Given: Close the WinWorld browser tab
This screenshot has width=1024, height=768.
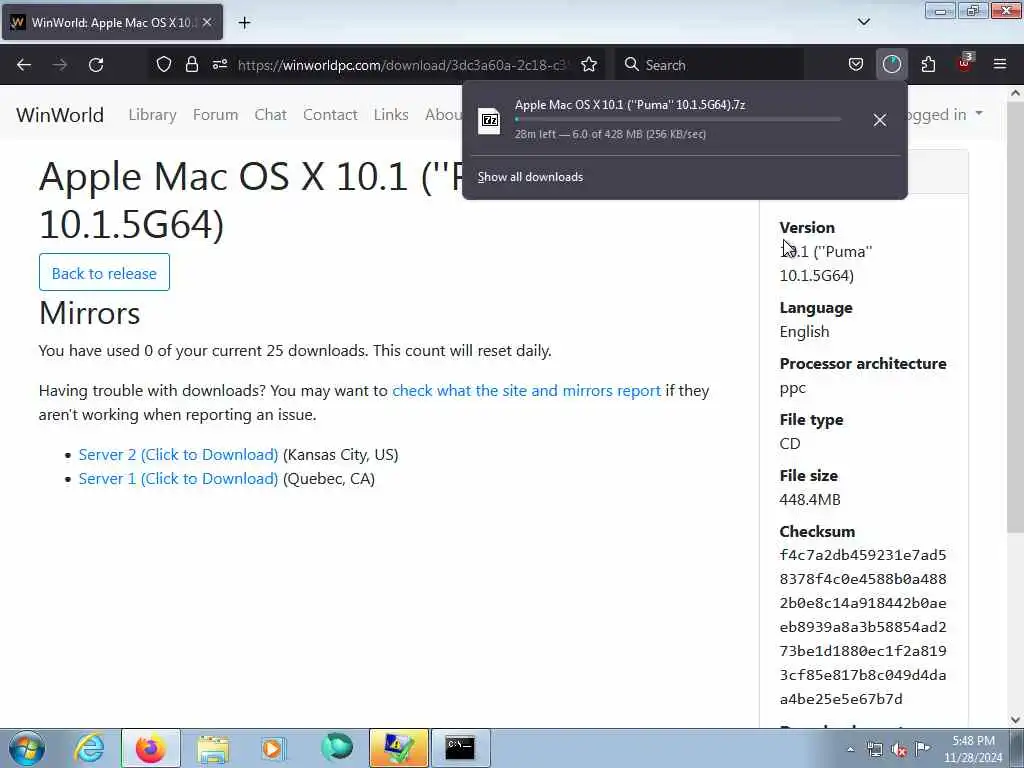Looking at the screenshot, I should click(x=207, y=22).
